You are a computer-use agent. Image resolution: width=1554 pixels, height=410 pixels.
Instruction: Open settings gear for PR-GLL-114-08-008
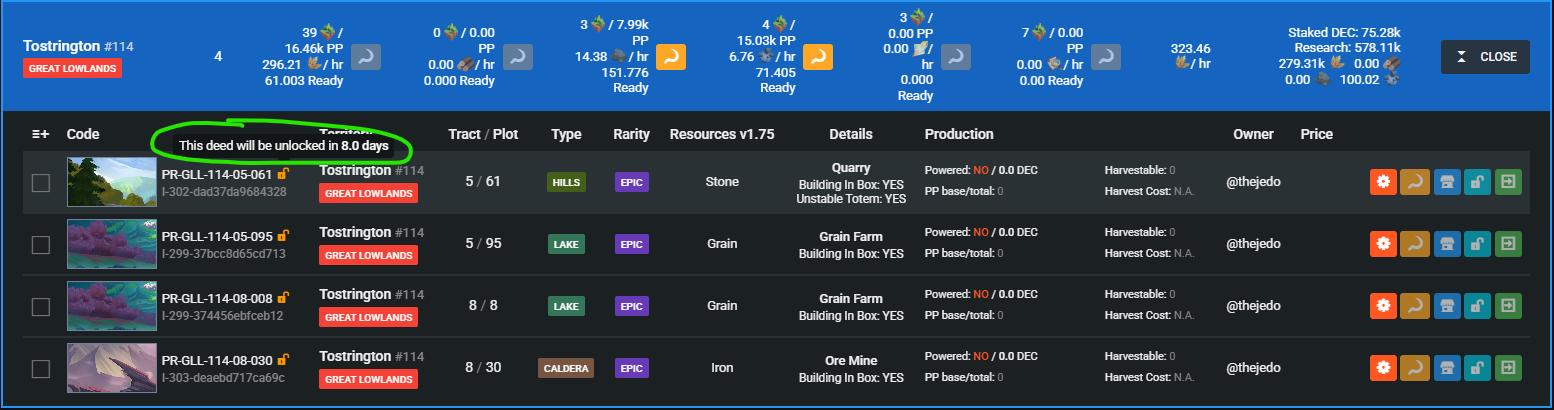(1384, 305)
